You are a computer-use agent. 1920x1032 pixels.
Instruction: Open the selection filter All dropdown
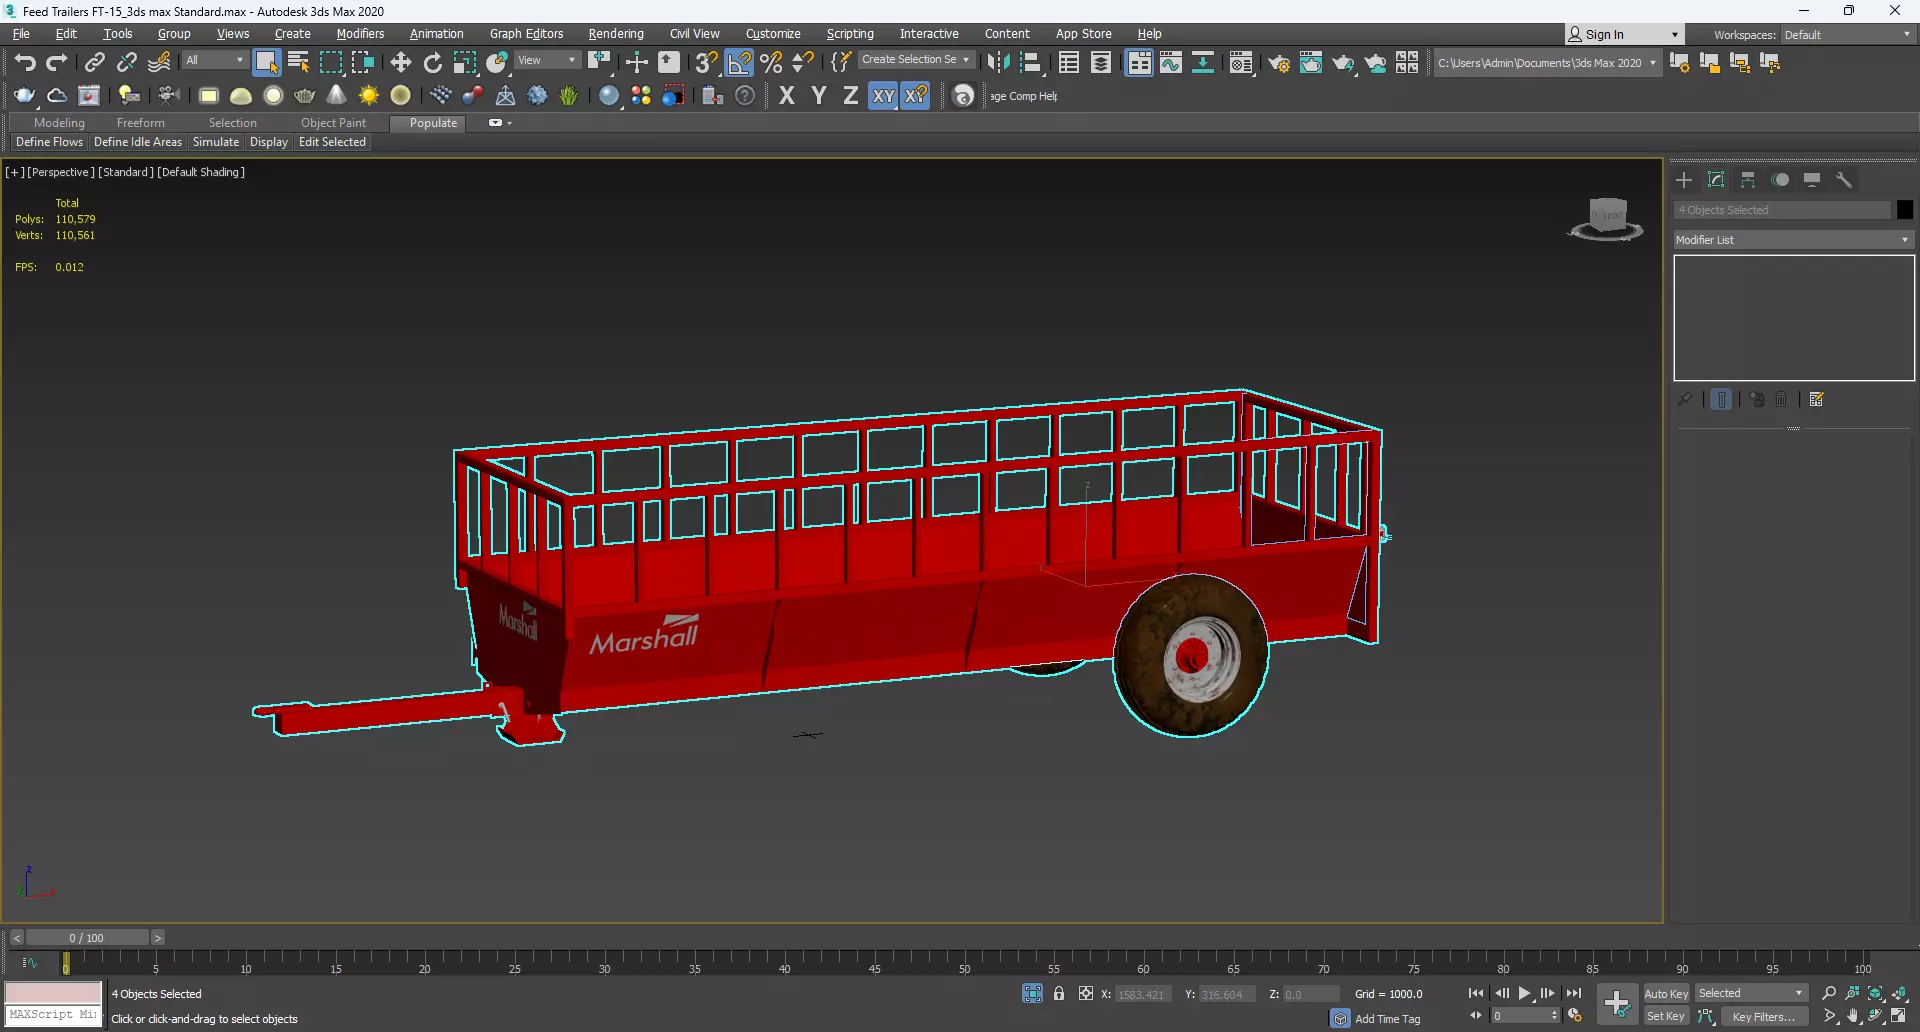tap(214, 60)
